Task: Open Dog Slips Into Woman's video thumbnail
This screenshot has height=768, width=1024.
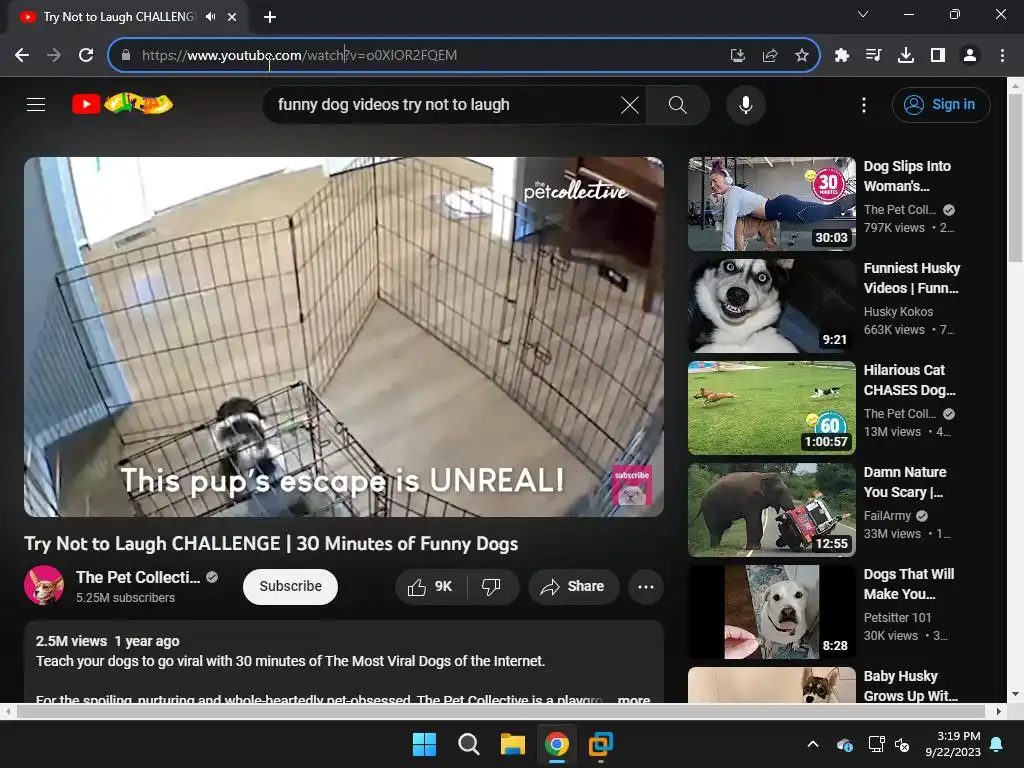Action: pyautogui.click(x=772, y=204)
